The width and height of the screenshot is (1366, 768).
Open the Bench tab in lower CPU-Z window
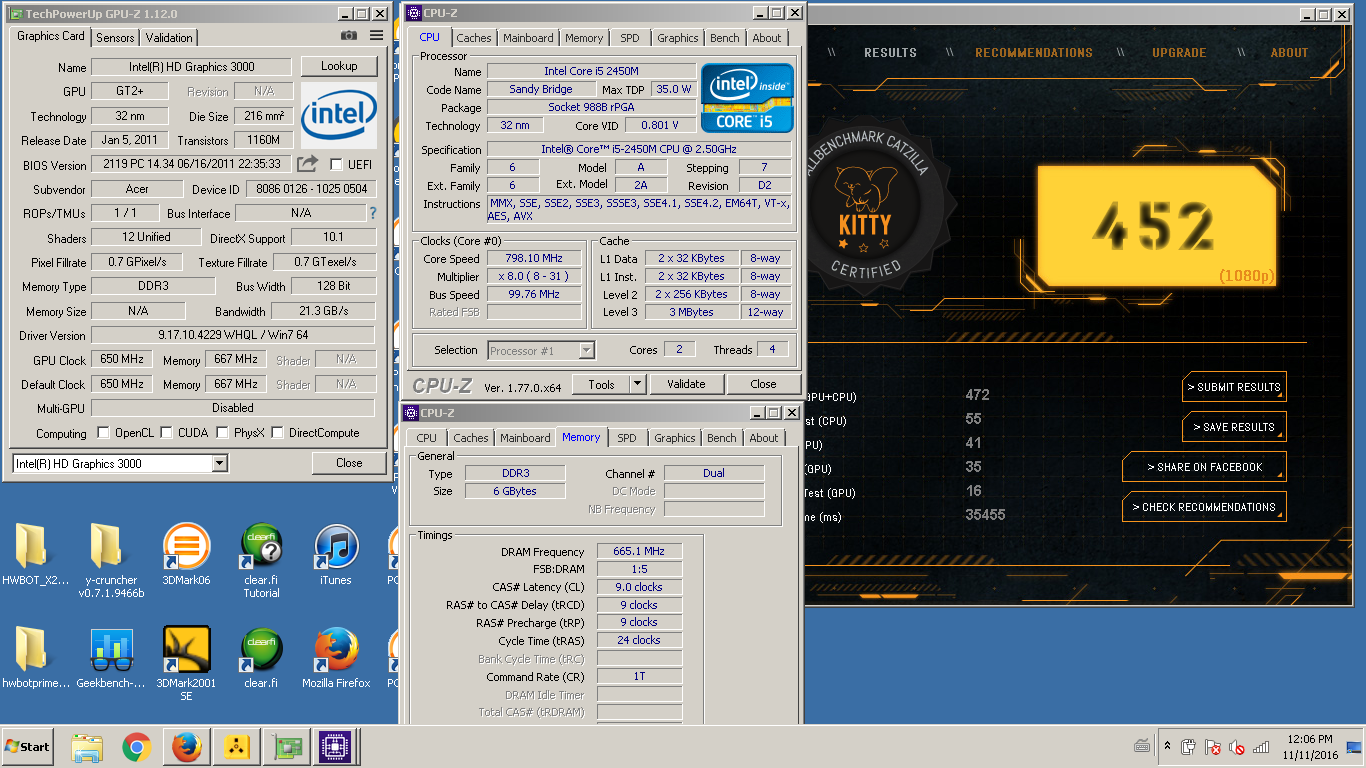pyautogui.click(x=721, y=438)
